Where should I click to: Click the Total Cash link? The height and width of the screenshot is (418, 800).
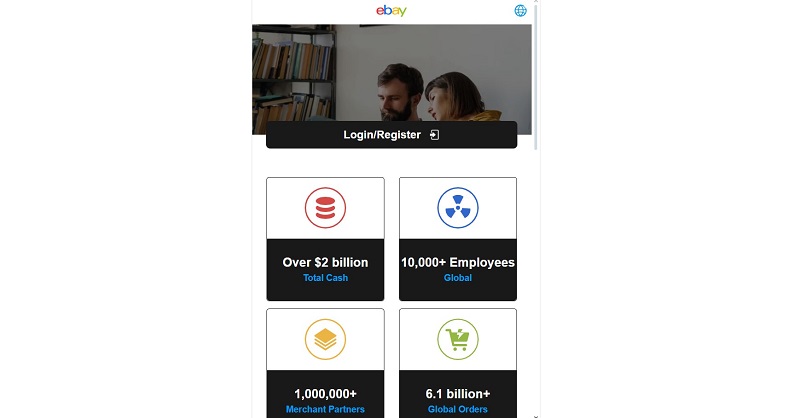click(x=326, y=278)
